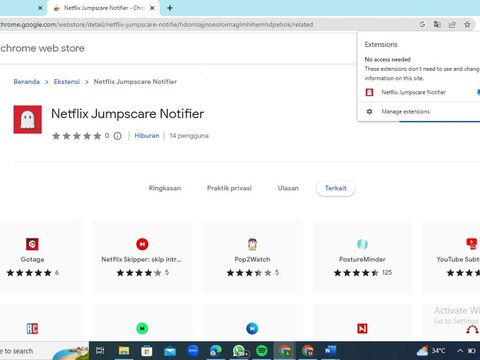480x360 pixels.
Task: Click the Google icon in address bar
Action: [422, 24]
